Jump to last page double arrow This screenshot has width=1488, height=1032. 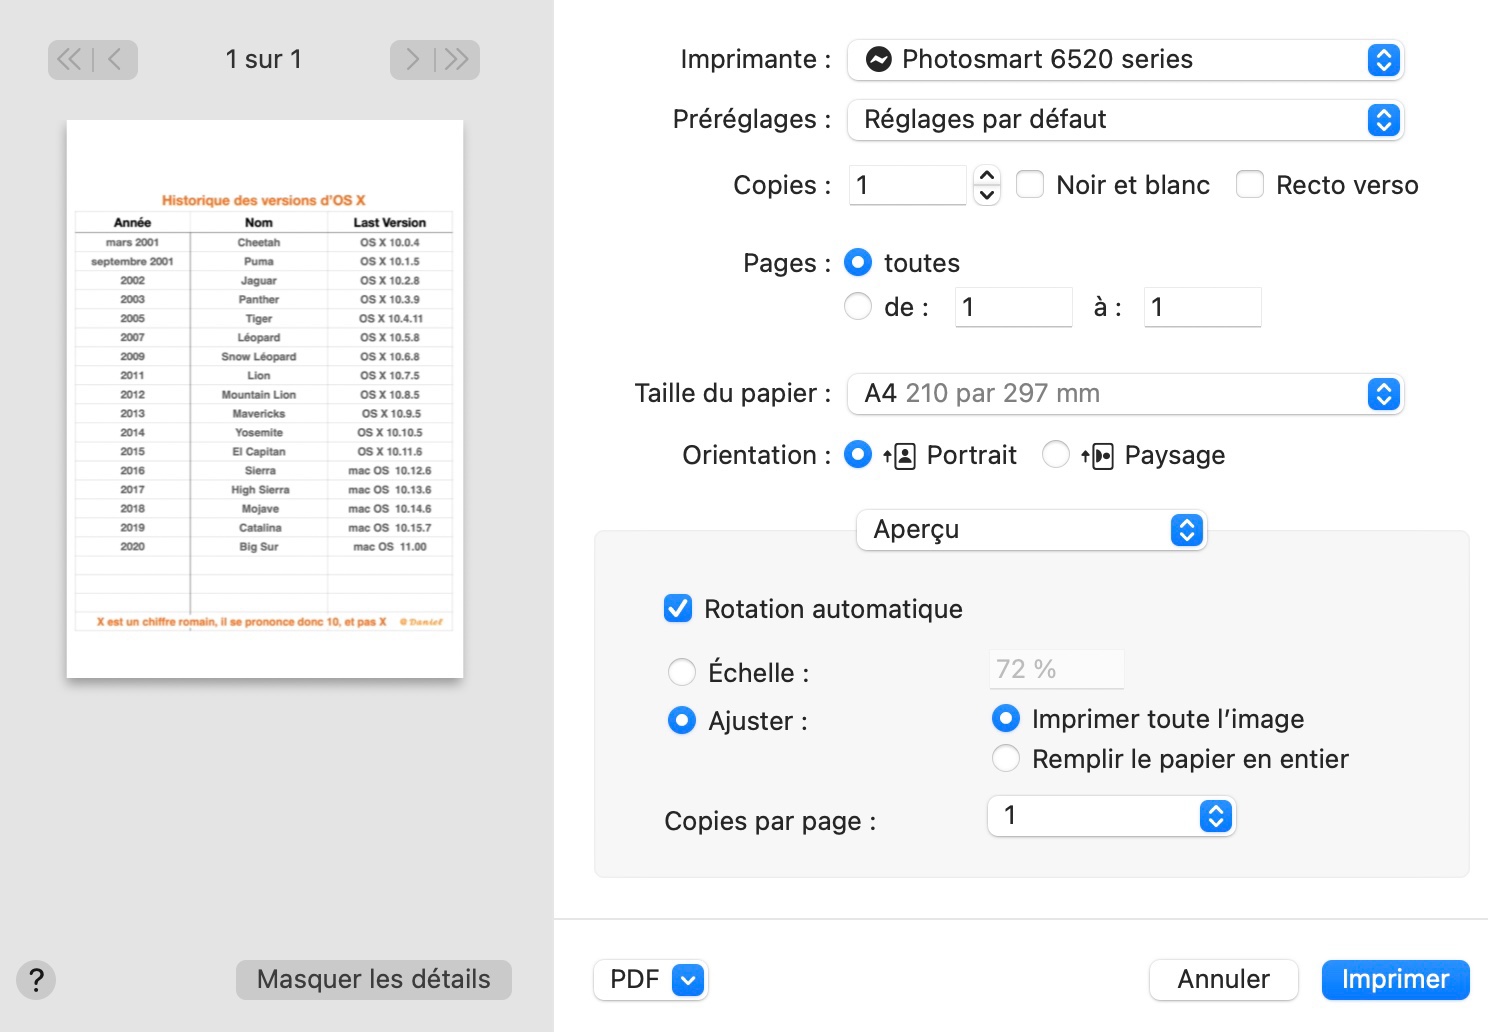click(x=457, y=60)
